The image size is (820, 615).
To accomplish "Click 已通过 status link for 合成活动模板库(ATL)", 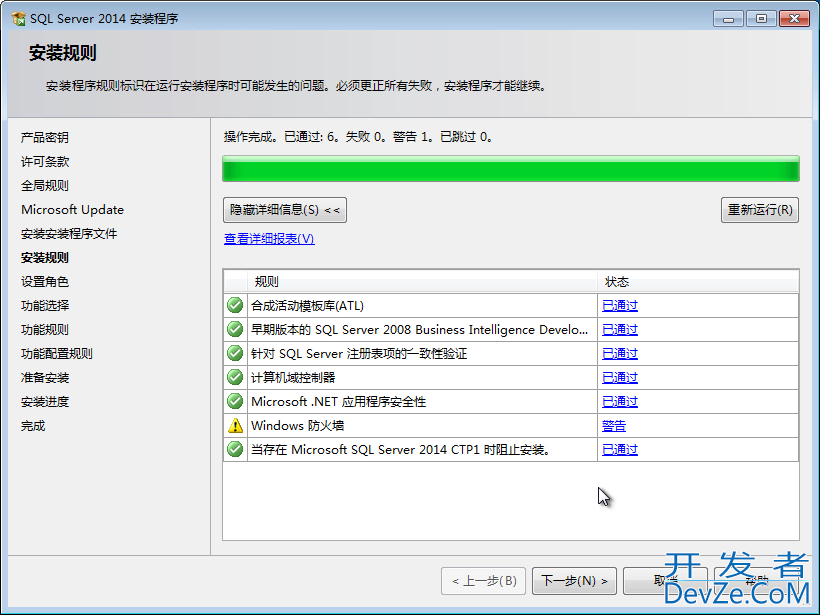I will click(x=620, y=305).
